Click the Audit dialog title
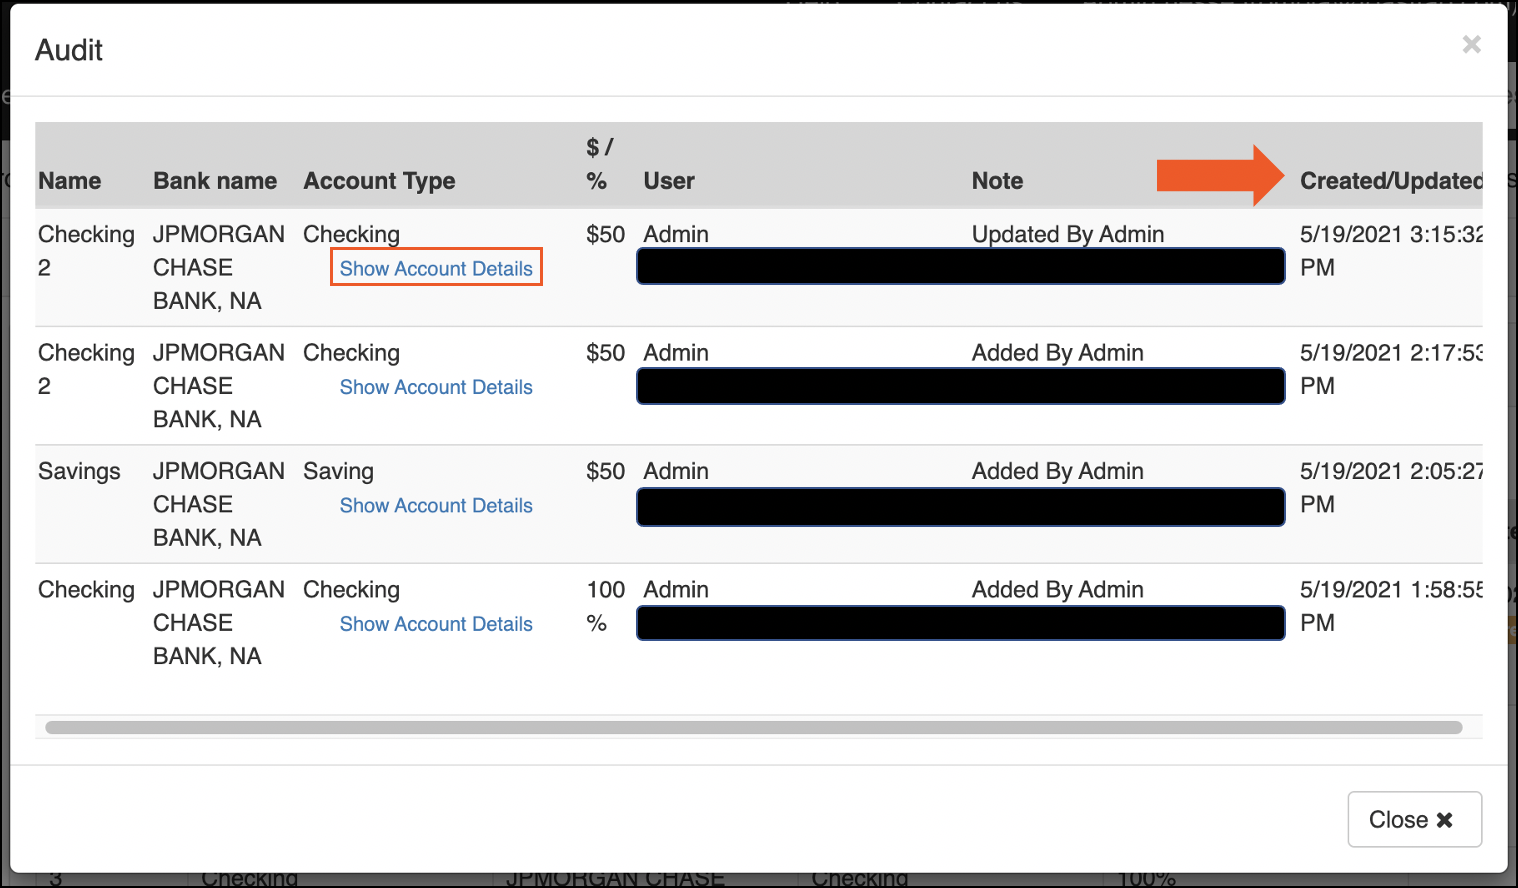This screenshot has width=1518, height=888. [x=68, y=50]
